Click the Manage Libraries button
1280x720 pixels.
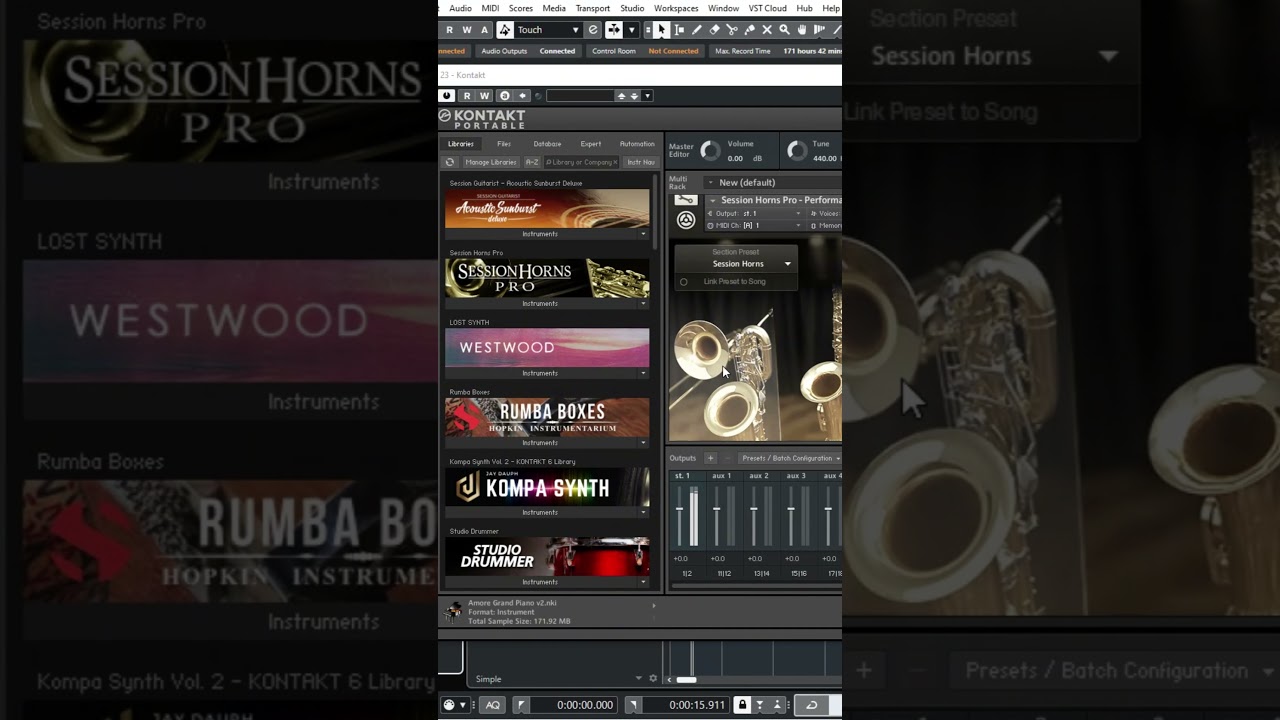tap(490, 162)
